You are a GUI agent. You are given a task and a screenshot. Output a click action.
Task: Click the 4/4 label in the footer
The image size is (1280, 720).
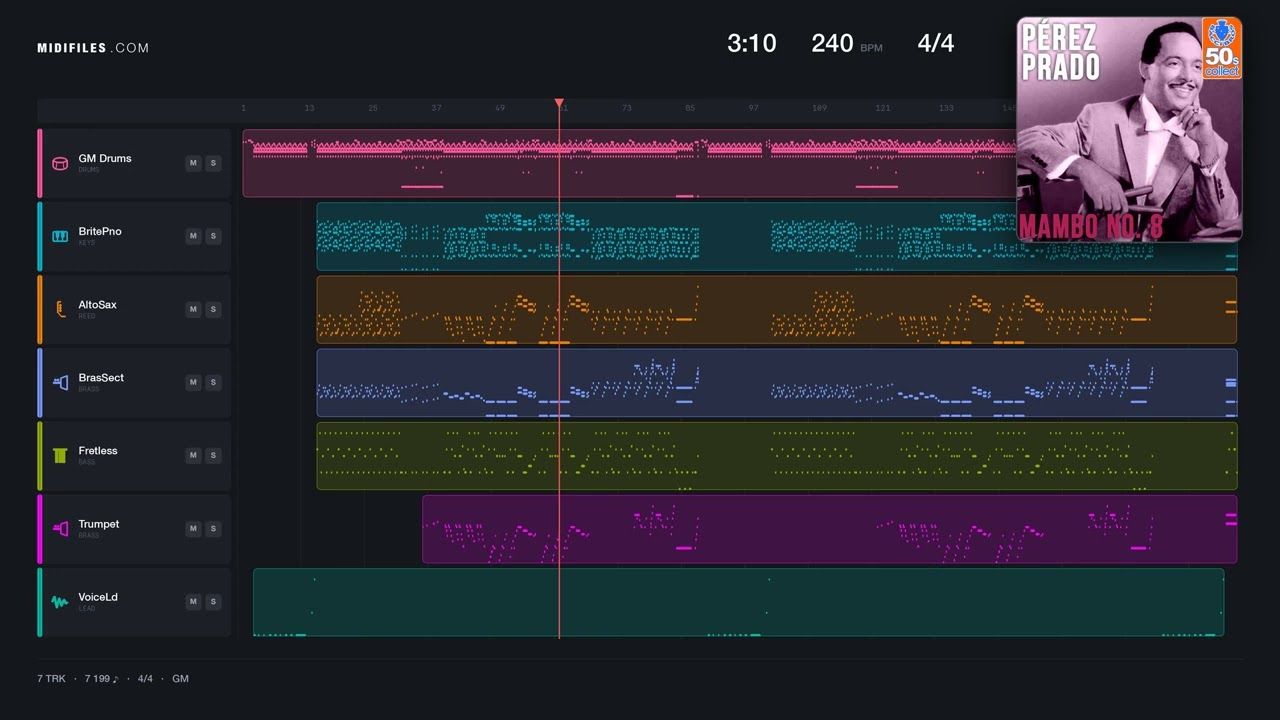pyautogui.click(x=145, y=679)
